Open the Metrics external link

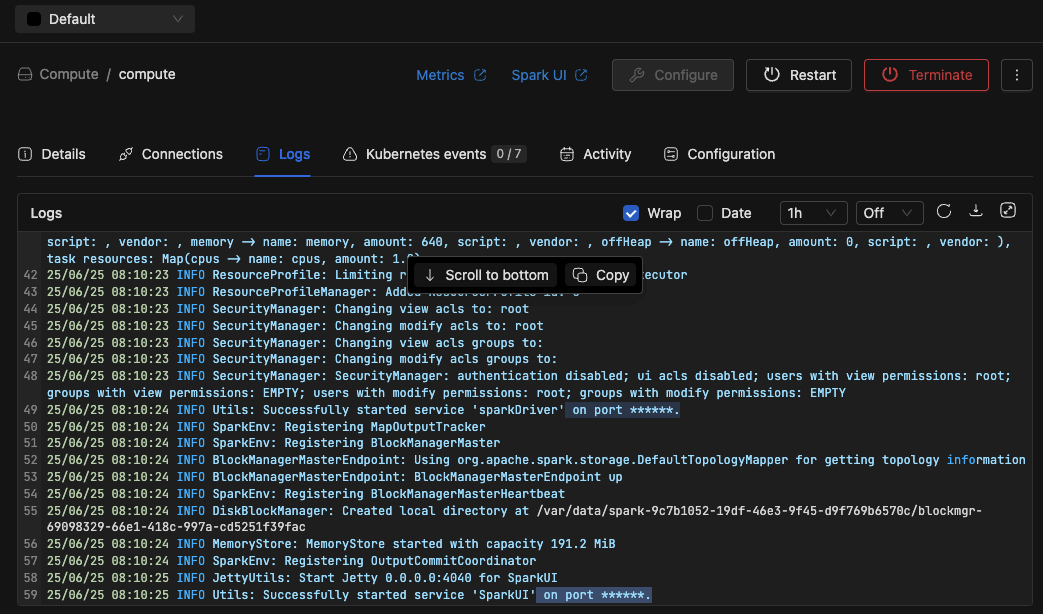451,75
